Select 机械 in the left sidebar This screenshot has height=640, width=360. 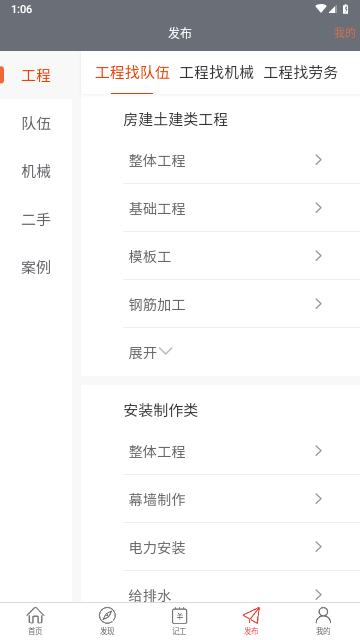[x=36, y=171]
